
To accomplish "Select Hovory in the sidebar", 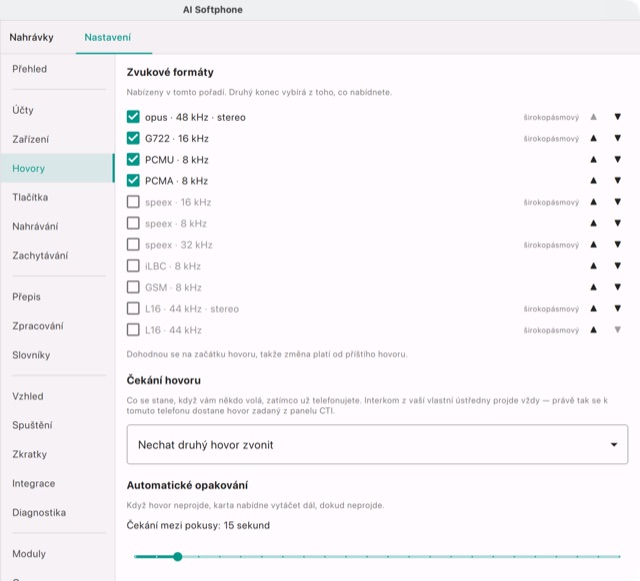I will point(58,168).
